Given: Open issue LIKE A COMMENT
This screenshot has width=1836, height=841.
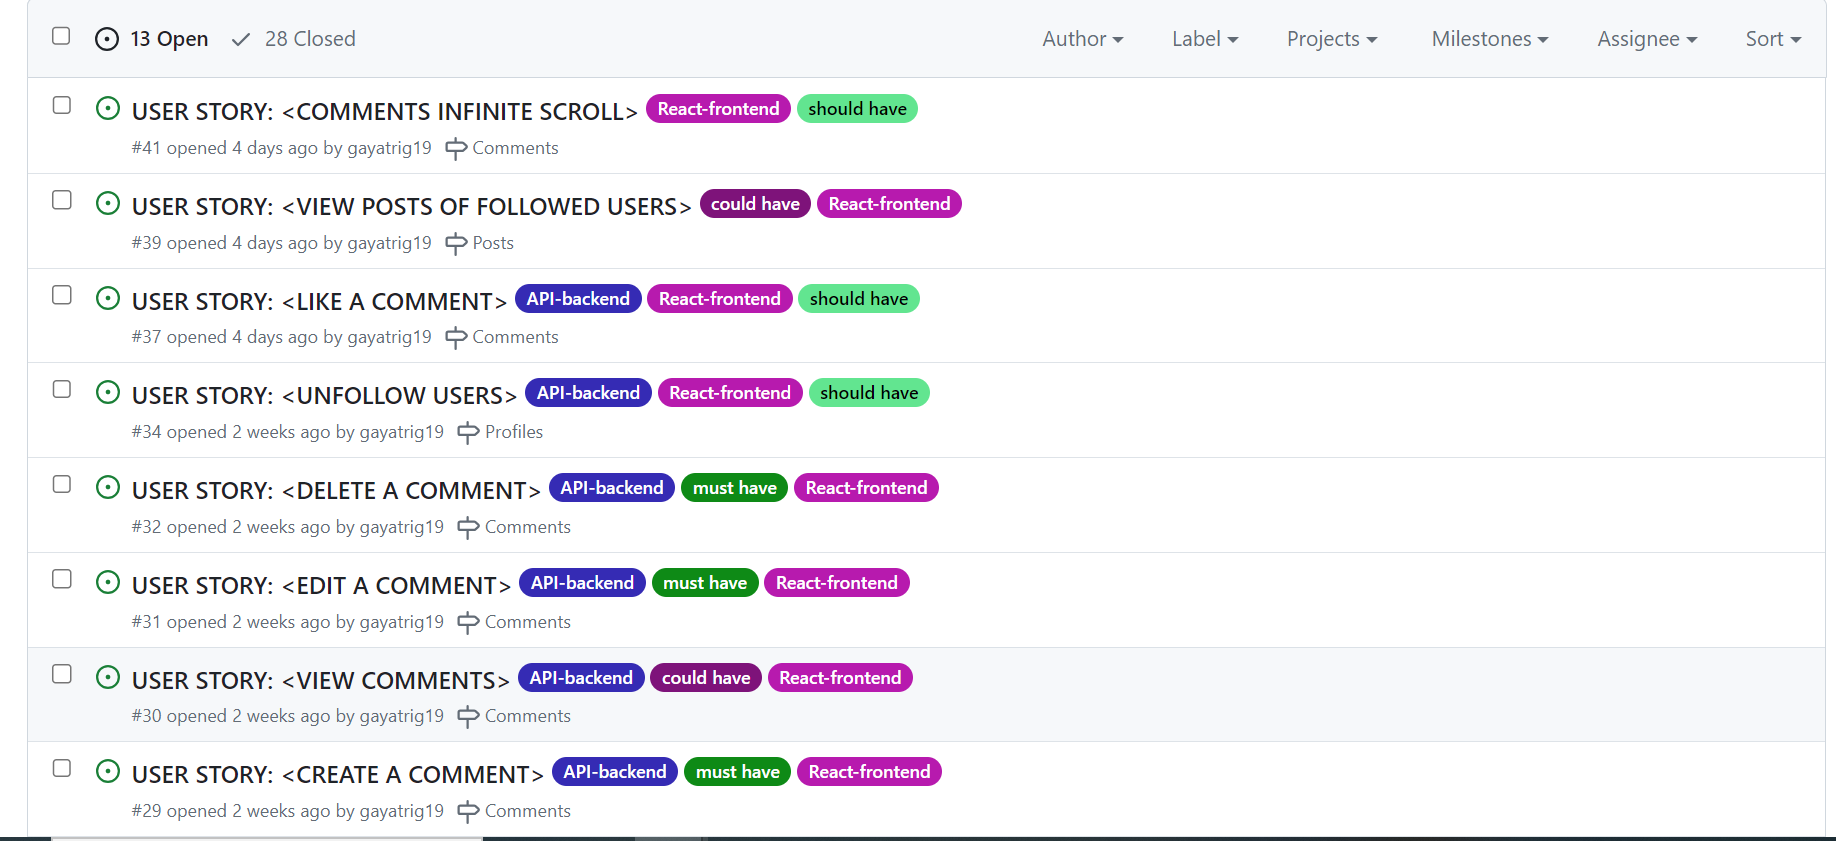Looking at the screenshot, I should pyautogui.click(x=320, y=301).
